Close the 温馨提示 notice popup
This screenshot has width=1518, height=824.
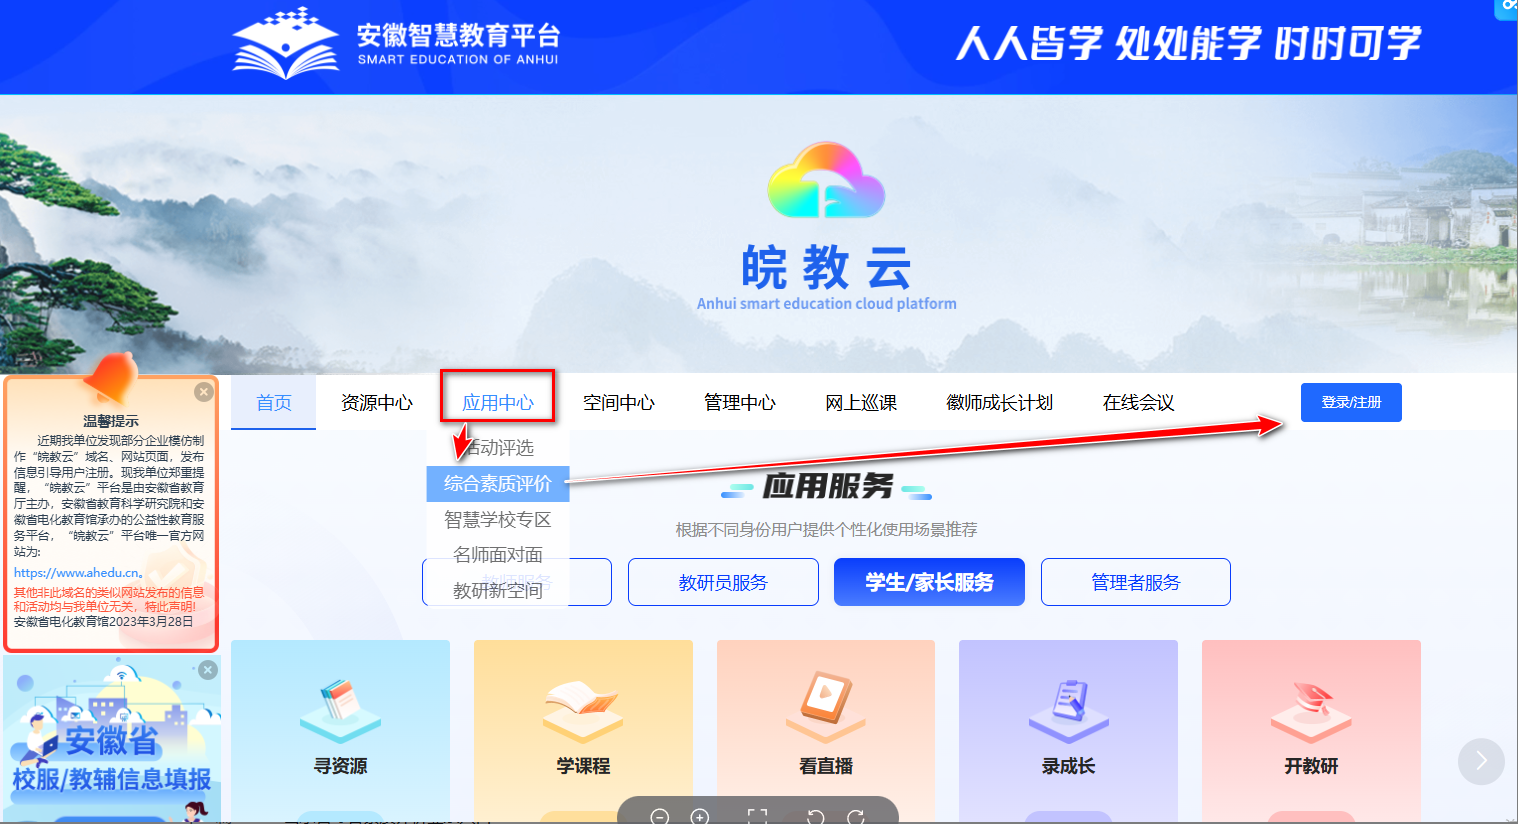click(x=204, y=392)
